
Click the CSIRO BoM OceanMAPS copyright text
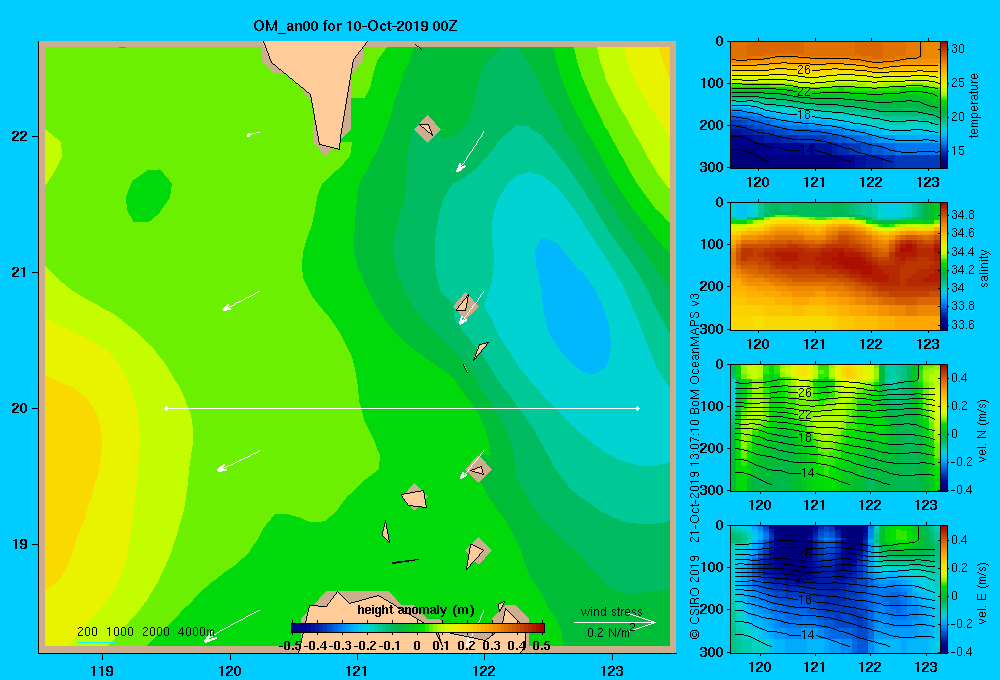[695, 466]
